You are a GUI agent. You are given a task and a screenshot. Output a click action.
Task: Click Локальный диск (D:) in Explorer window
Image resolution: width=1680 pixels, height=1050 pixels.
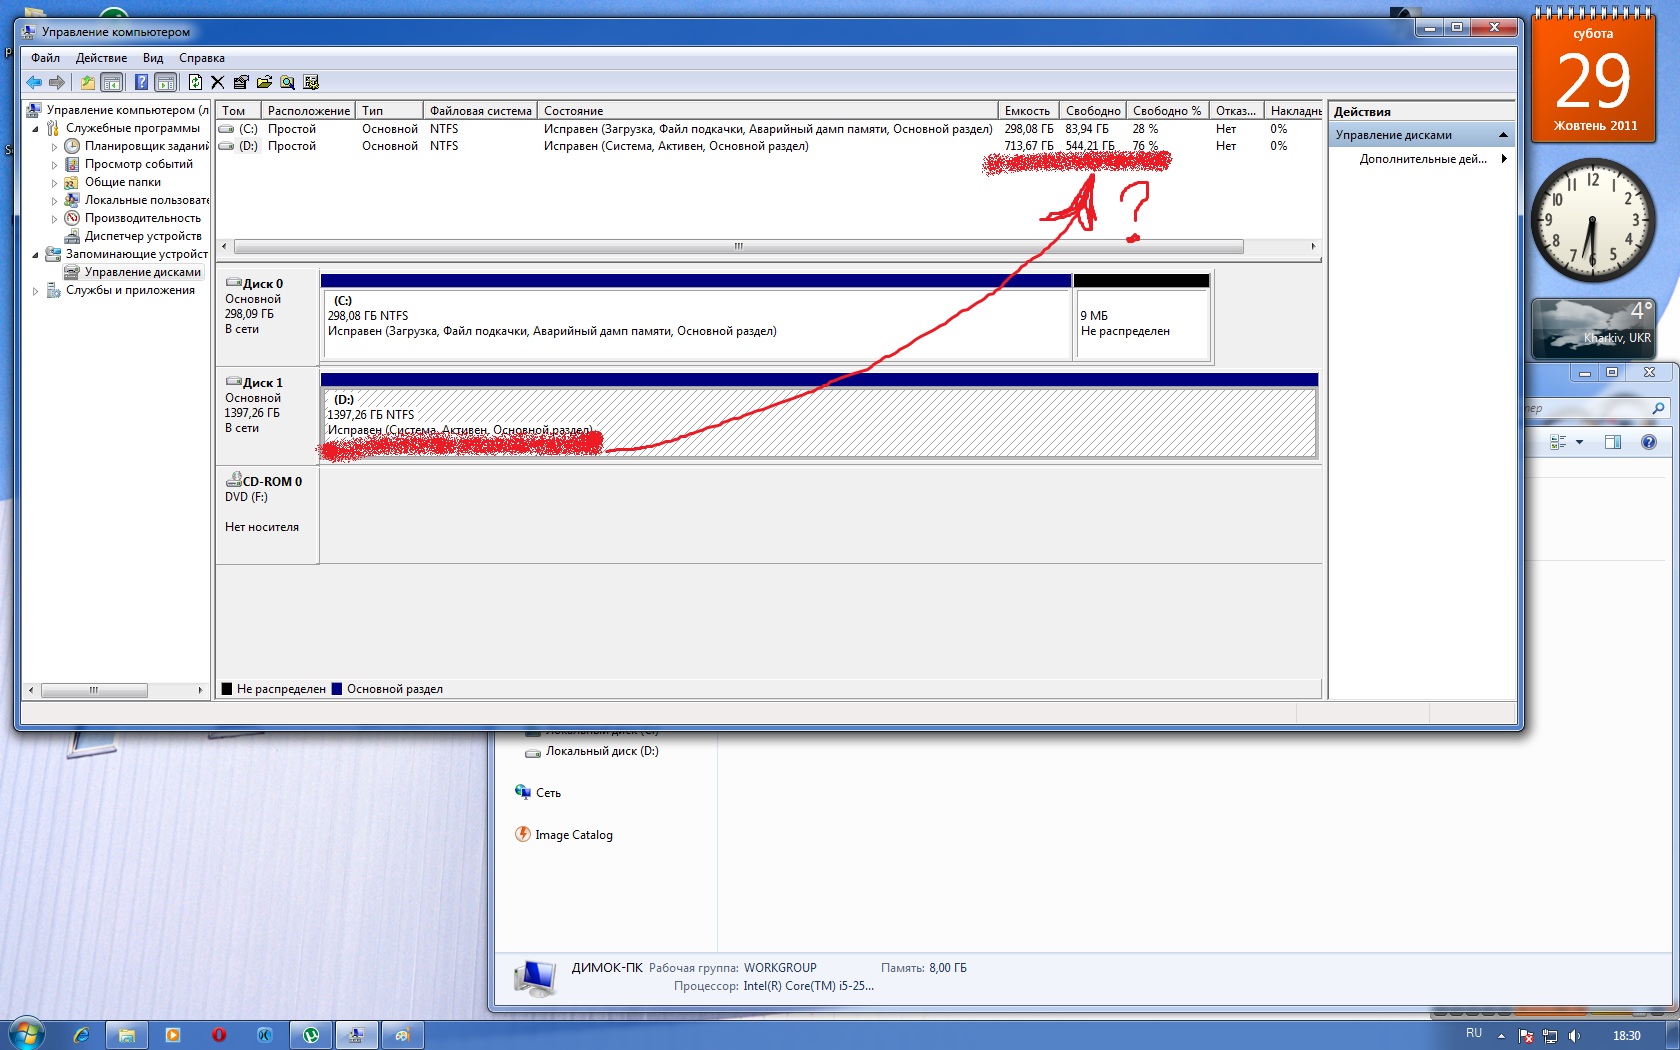(602, 751)
